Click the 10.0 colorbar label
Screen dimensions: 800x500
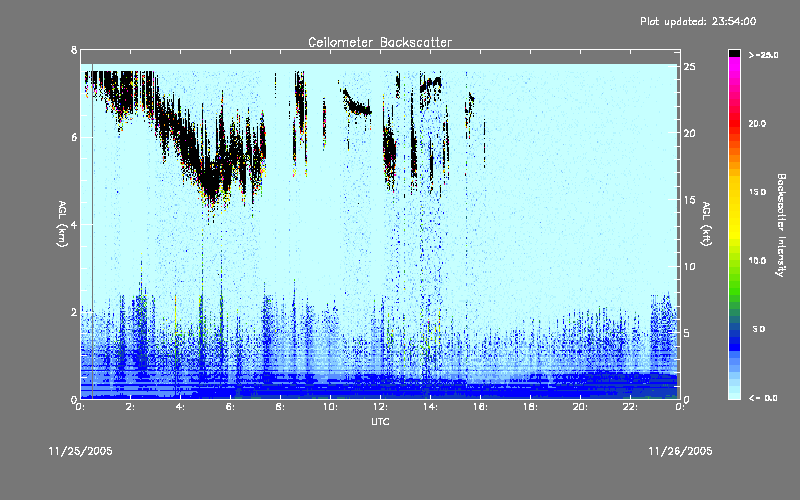(x=757, y=261)
